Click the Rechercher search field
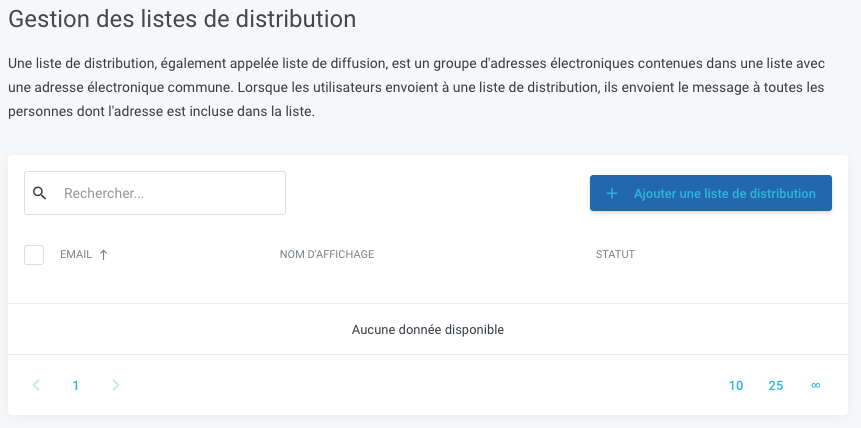 click(155, 193)
